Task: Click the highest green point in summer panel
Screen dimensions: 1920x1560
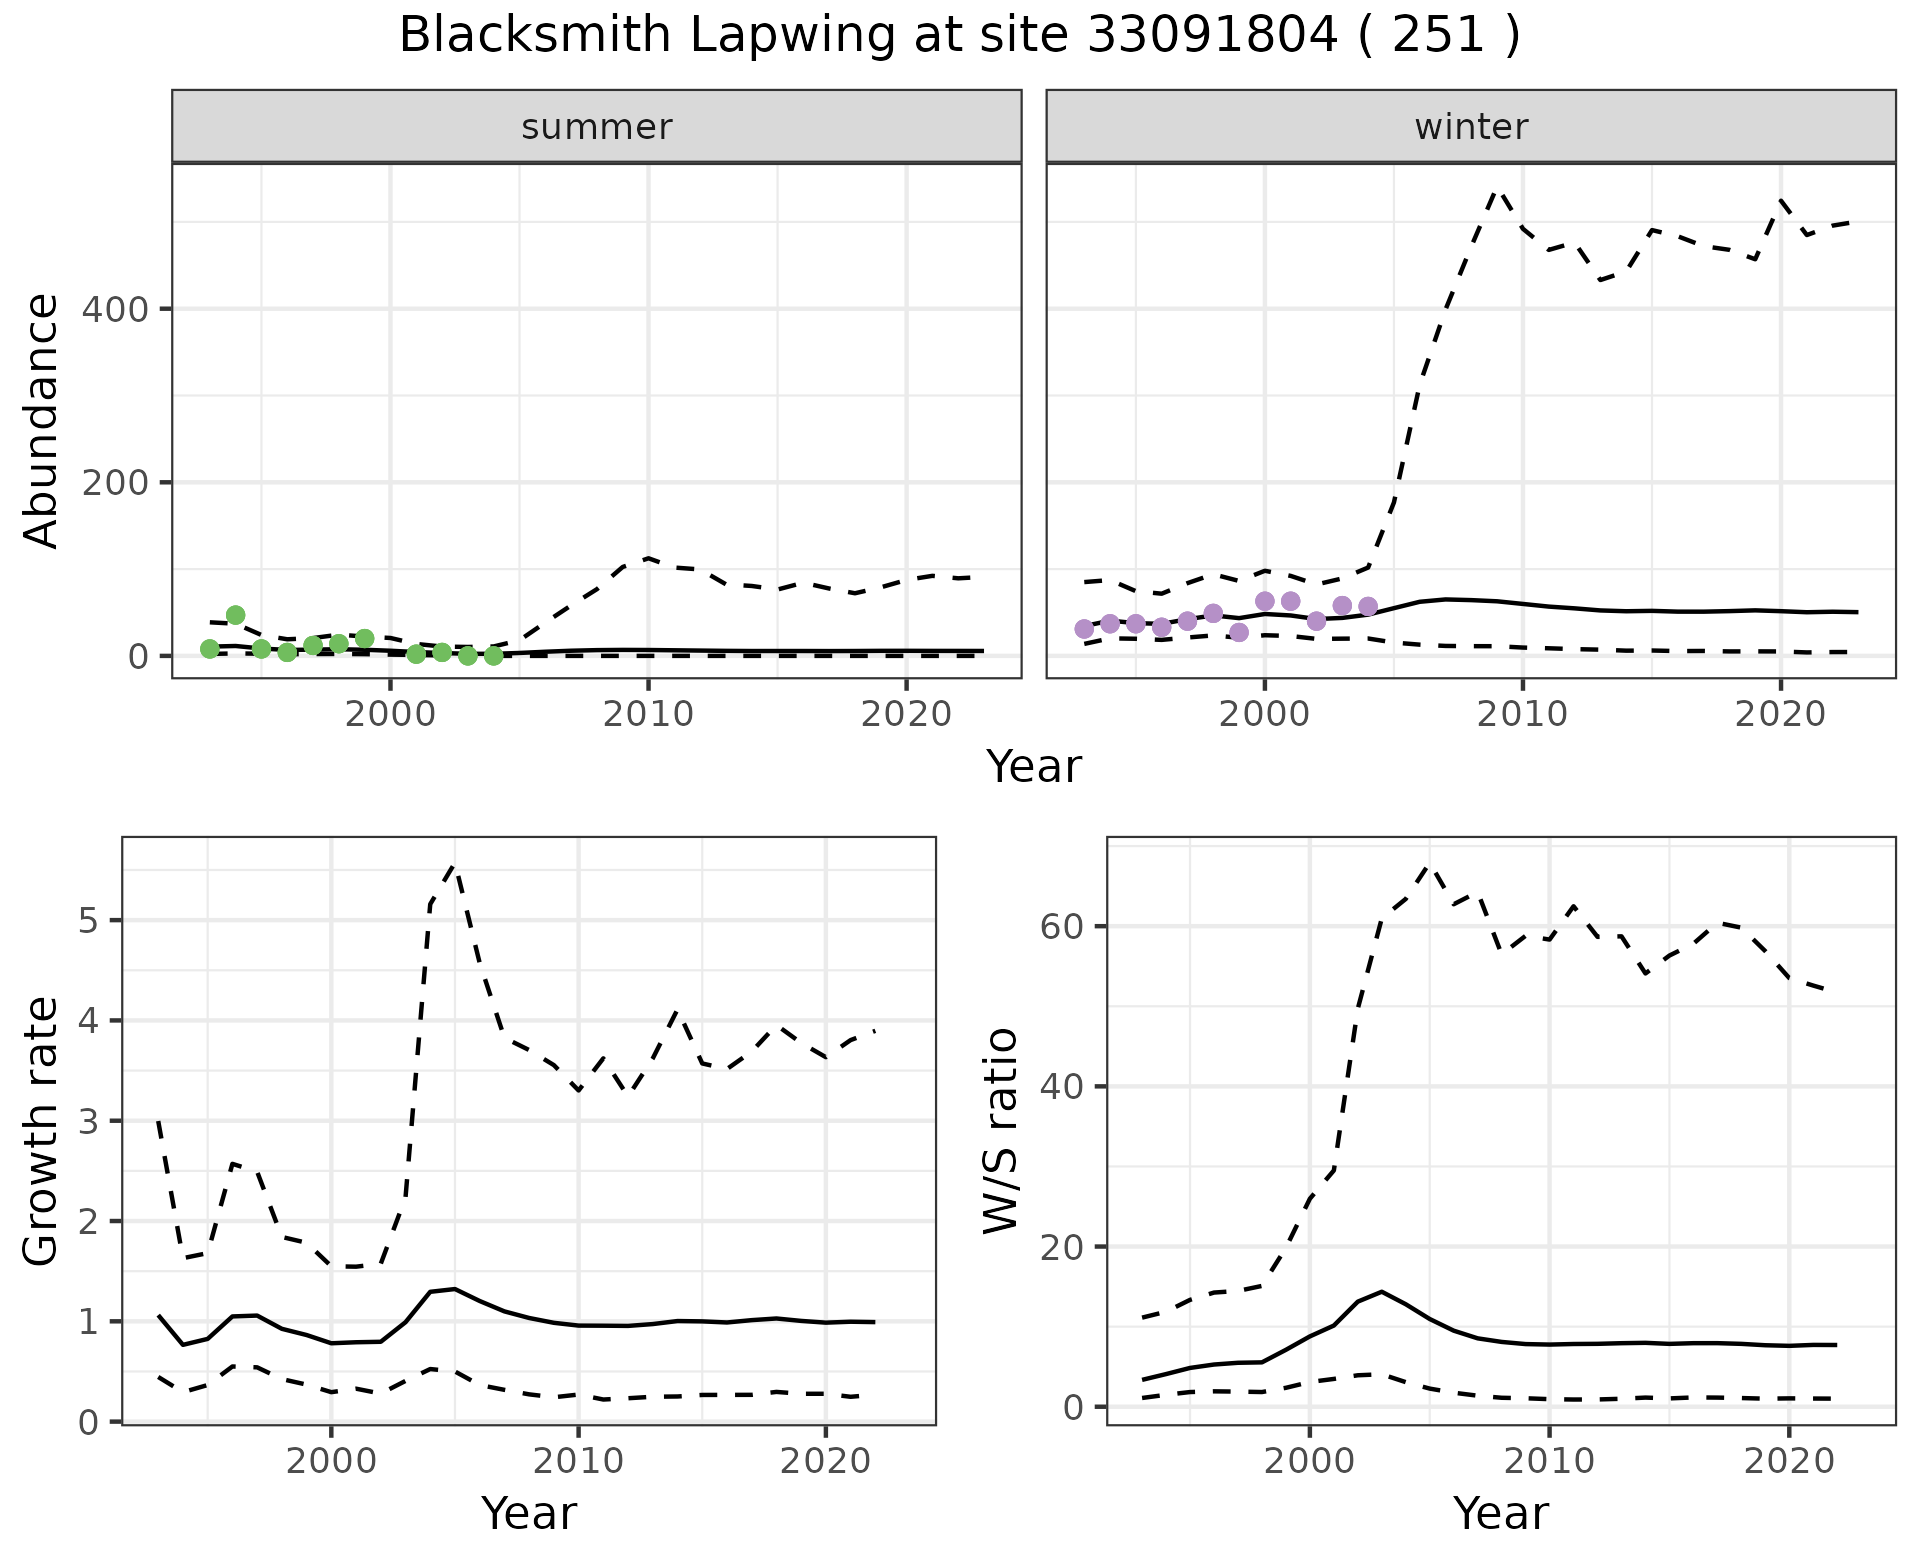Action: 235,615
